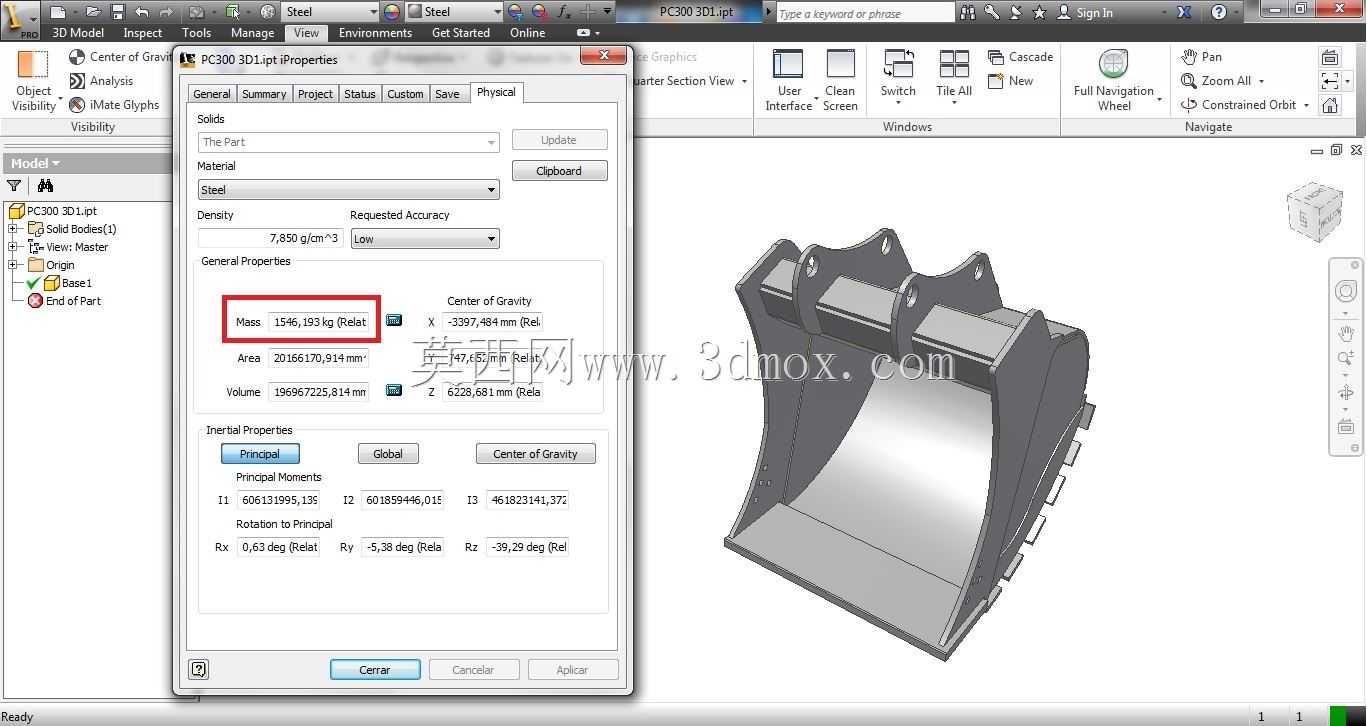Image resolution: width=1367 pixels, height=726 pixels.
Task: Select the Pan tool in the ribbon
Action: [x=1201, y=57]
